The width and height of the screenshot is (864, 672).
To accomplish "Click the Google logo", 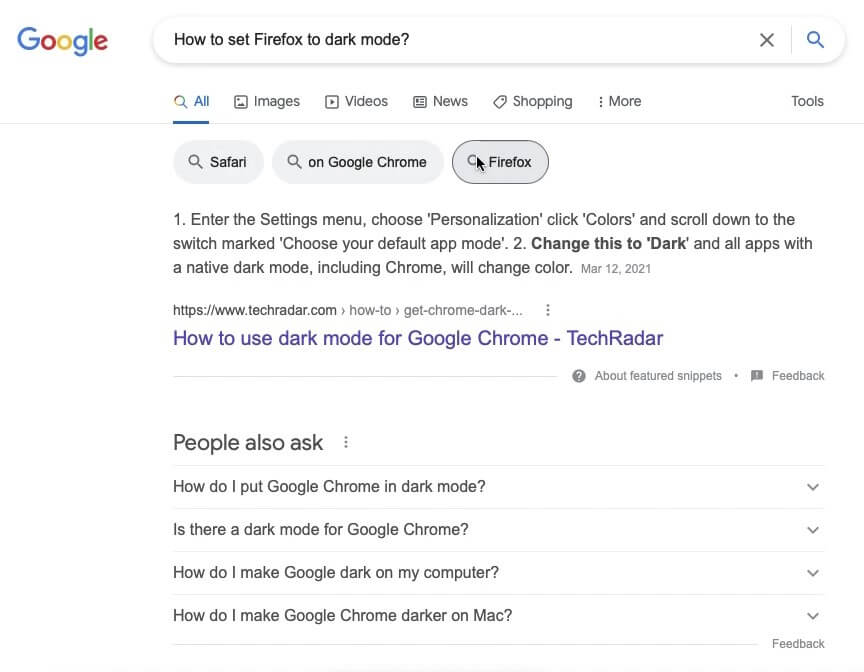I will pos(62,41).
